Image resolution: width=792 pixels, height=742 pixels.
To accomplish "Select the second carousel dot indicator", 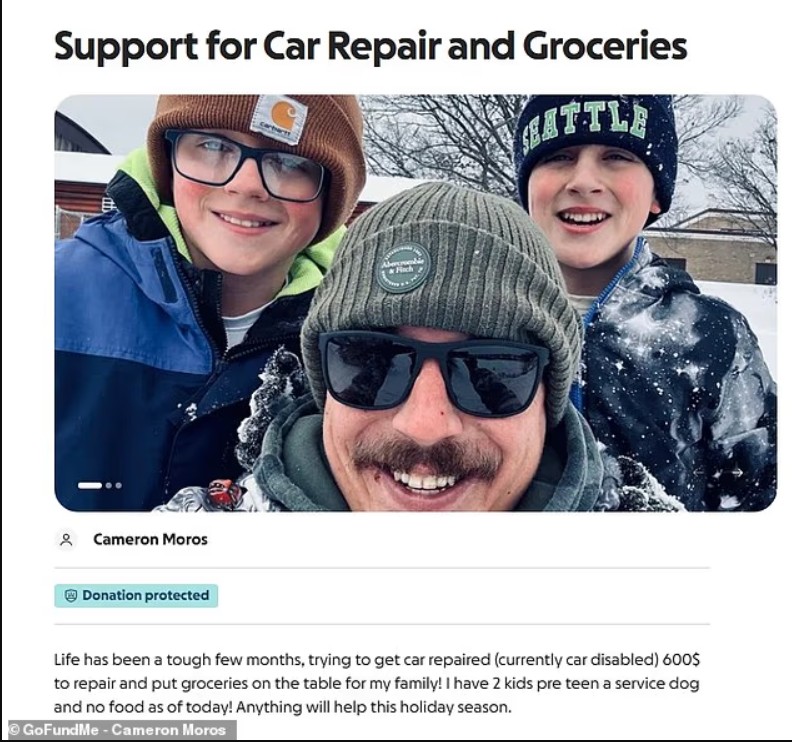I will [109, 485].
